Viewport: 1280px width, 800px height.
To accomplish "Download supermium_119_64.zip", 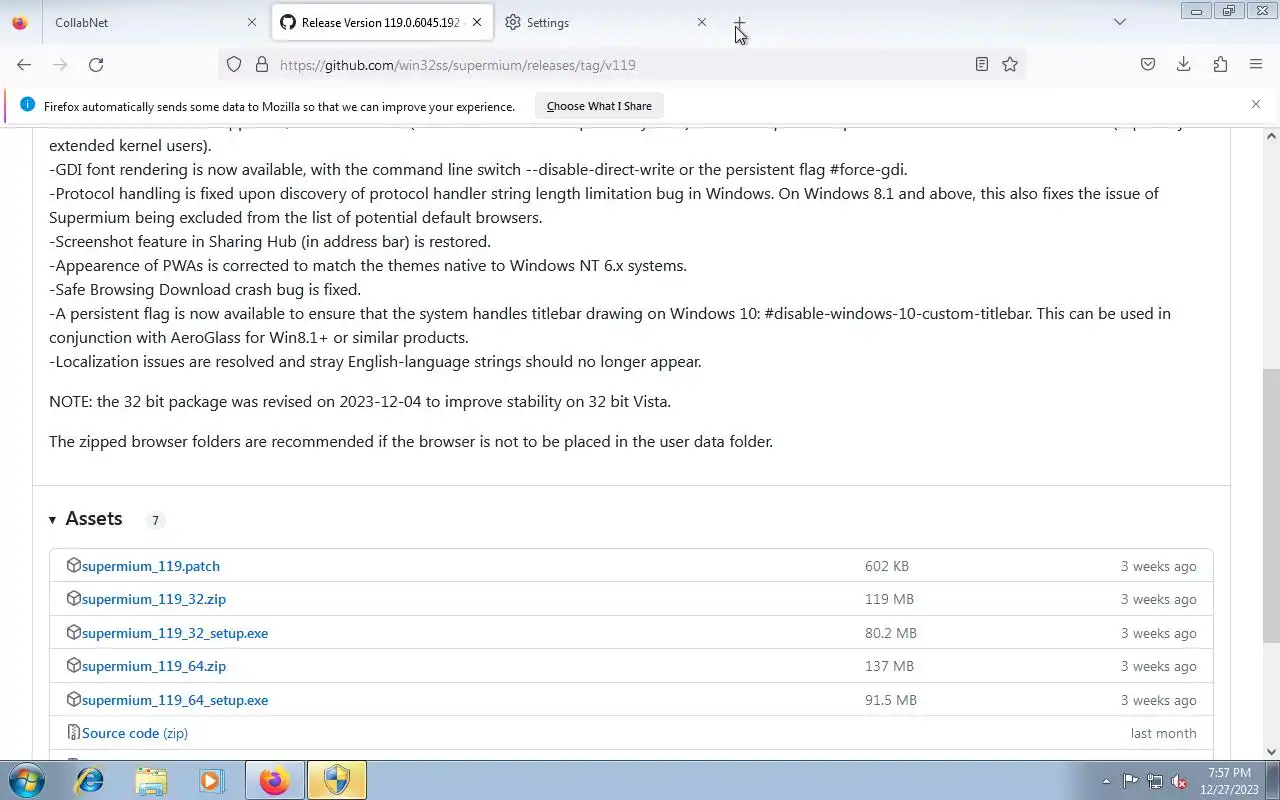I will [x=154, y=666].
